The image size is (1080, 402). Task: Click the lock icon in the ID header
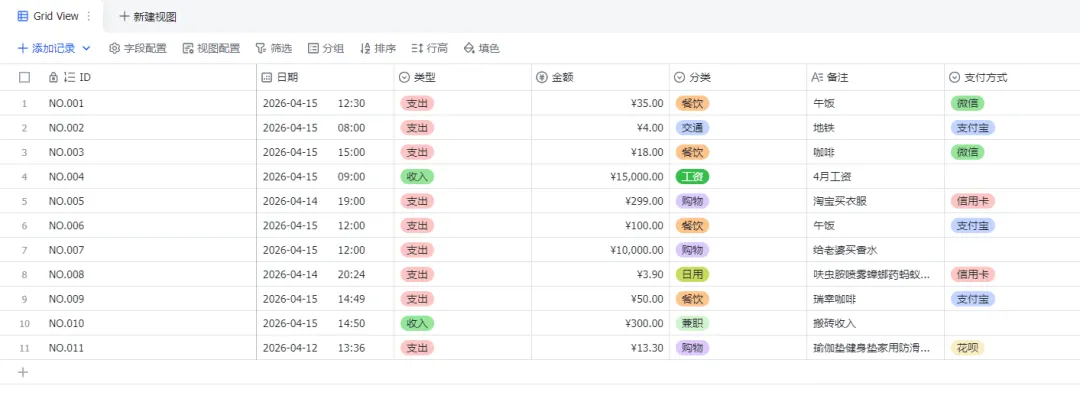(53, 77)
